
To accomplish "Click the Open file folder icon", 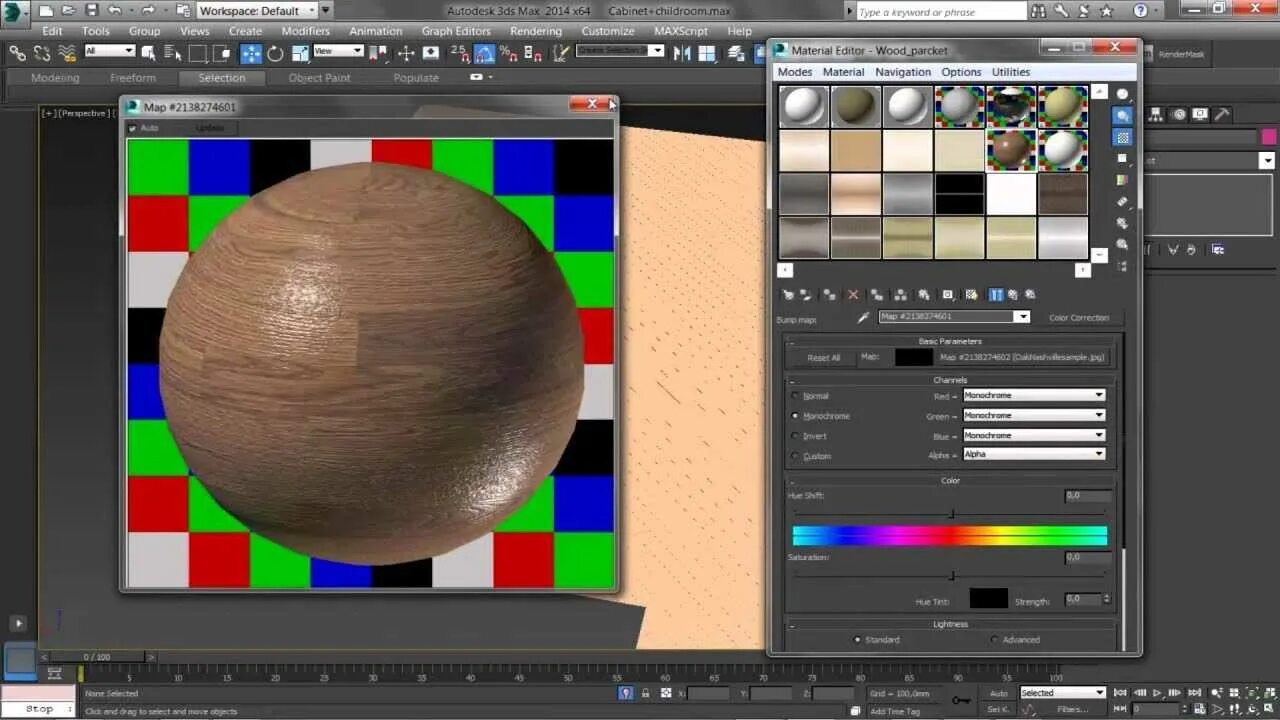I will pyautogui.click(x=68, y=10).
